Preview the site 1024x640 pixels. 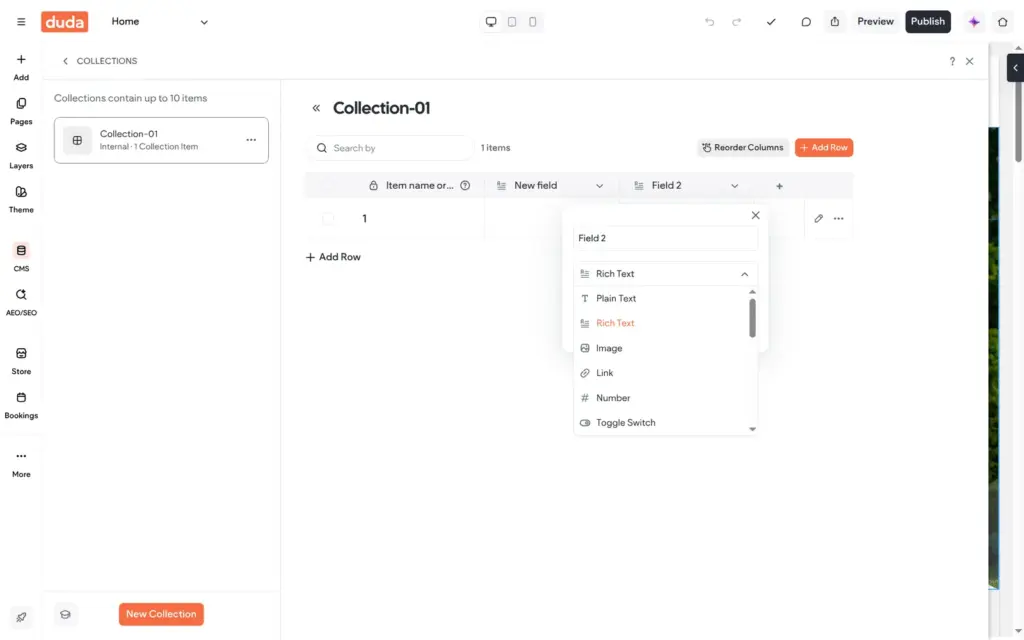[875, 22]
